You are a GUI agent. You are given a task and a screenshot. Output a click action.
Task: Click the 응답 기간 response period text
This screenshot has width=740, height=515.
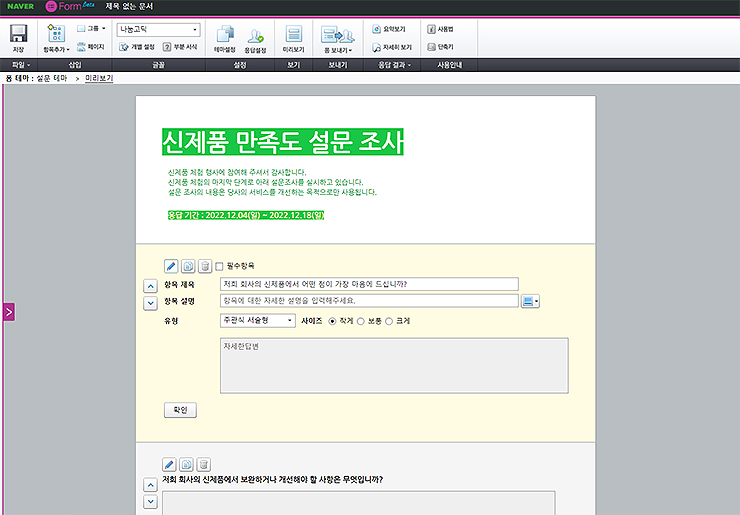pos(246,215)
